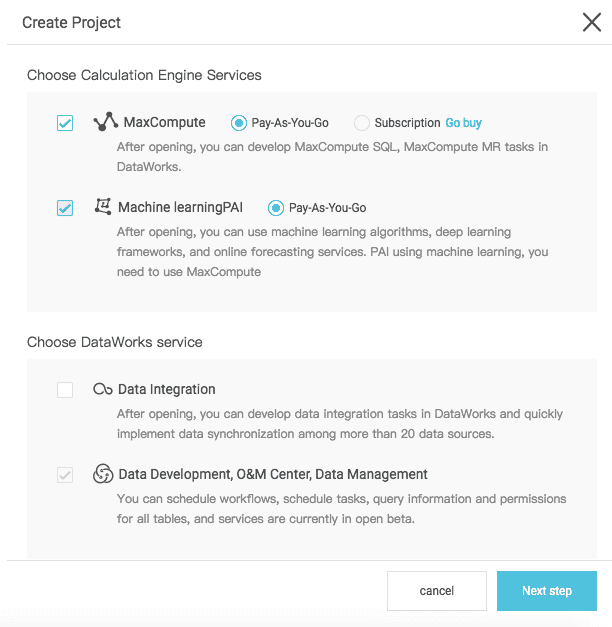Open the Go buy link
Viewport: 612px width, 627px height.
click(463, 123)
